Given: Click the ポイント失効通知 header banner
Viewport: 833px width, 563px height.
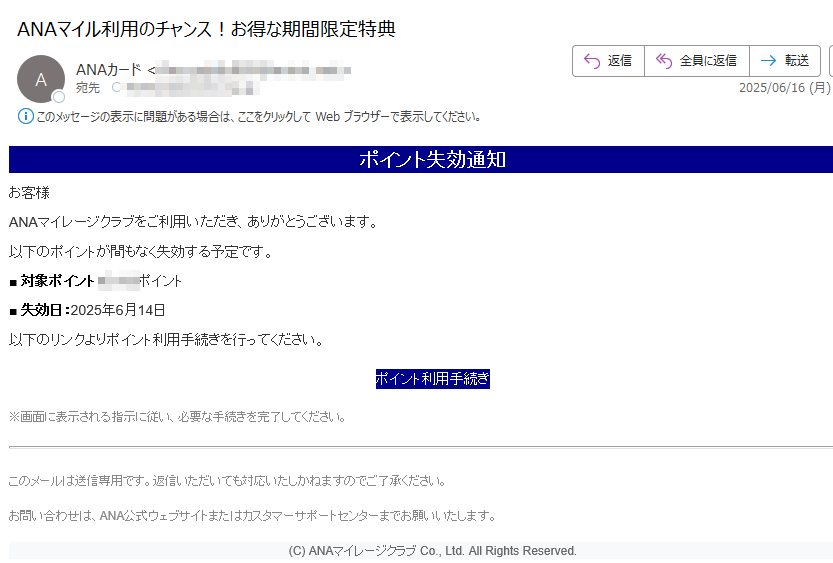Looking at the screenshot, I should (x=421, y=159).
